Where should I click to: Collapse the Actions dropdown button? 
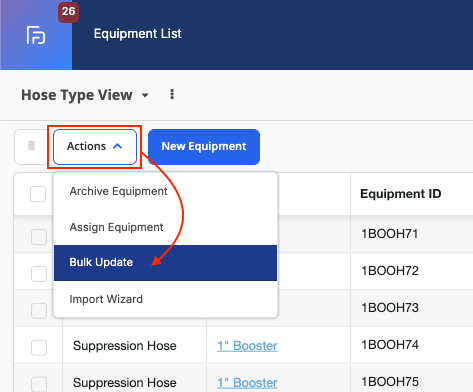pyautogui.click(x=95, y=147)
